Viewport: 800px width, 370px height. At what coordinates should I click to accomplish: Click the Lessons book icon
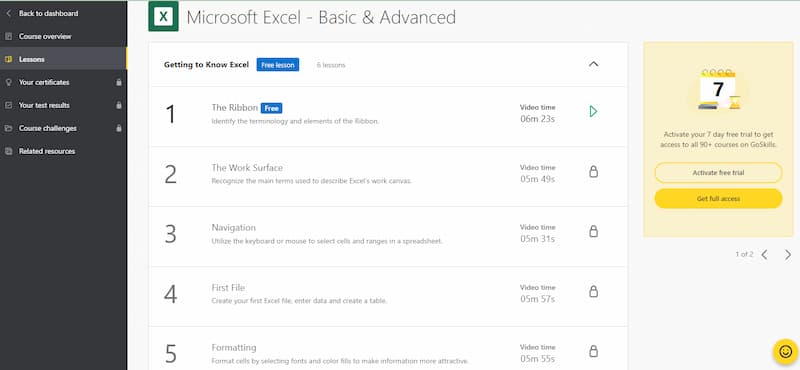pos(8,59)
